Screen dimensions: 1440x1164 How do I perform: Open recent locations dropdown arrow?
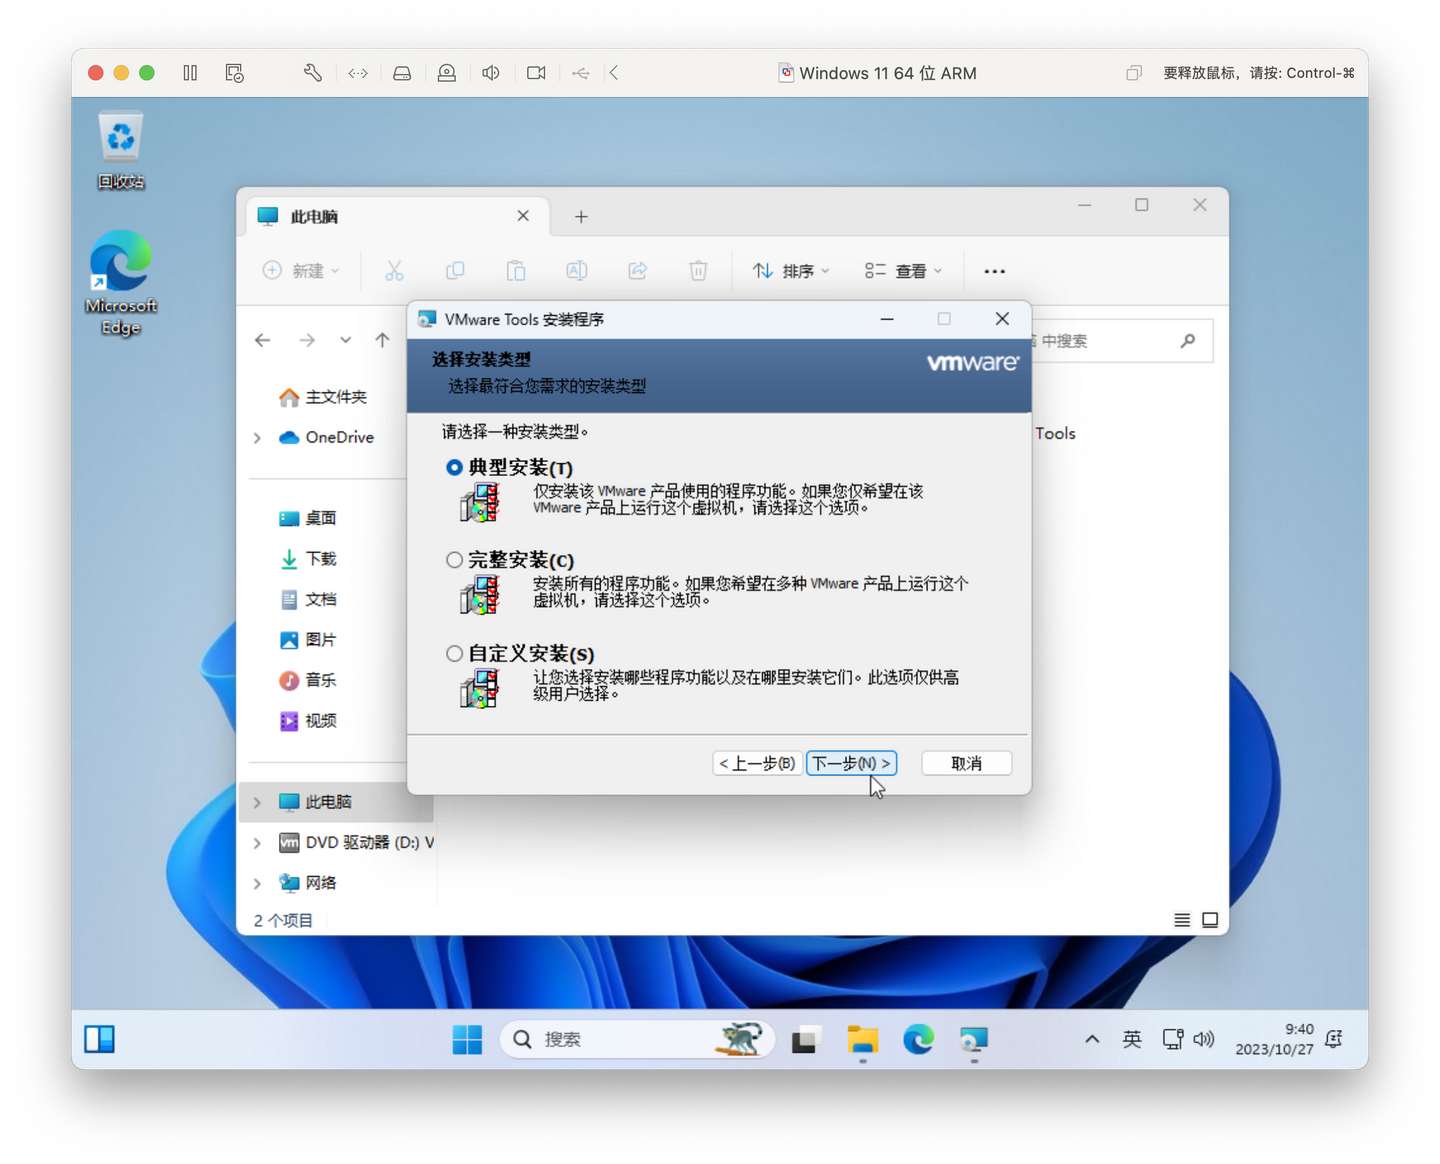click(x=345, y=340)
